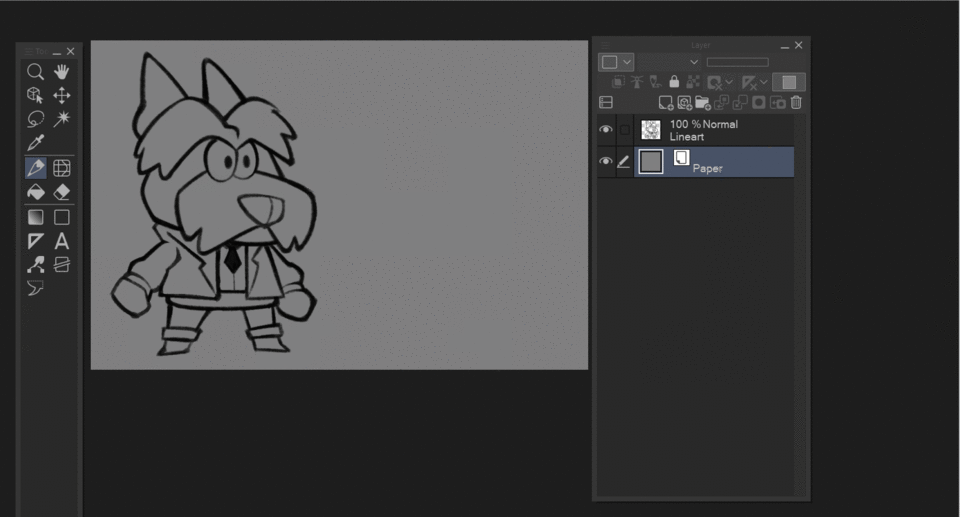This screenshot has width=960, height=517.
Task: Select the Lineart layer row
Action: [x=714, y=130]
